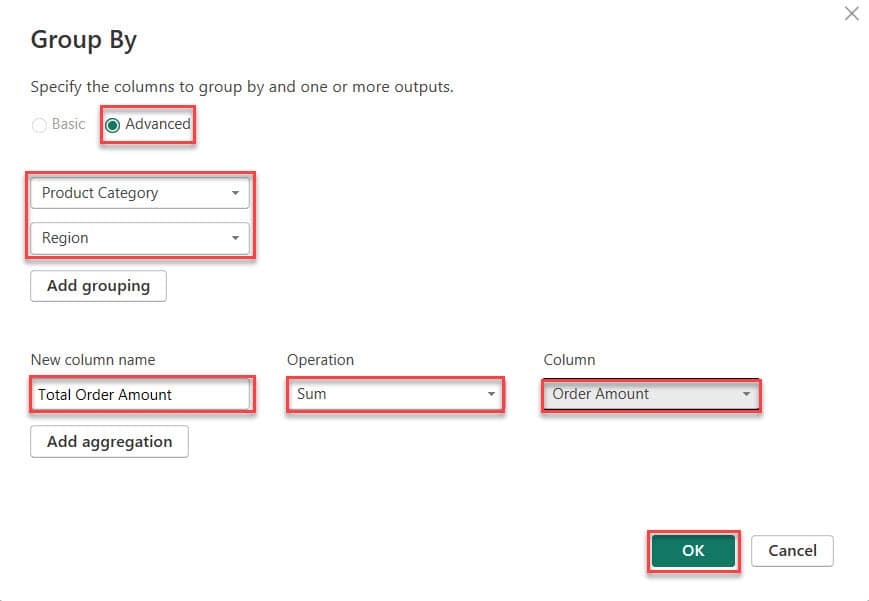Viewport: 869px width, 601px height.
Task: Click the Cancel button
Action: click(x=792, y=551)
